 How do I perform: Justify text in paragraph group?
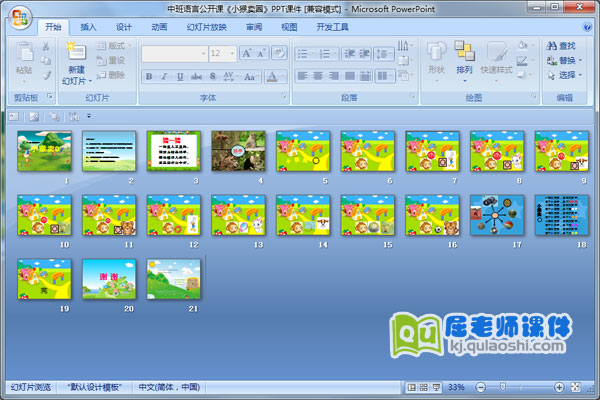tap(350, 76)
